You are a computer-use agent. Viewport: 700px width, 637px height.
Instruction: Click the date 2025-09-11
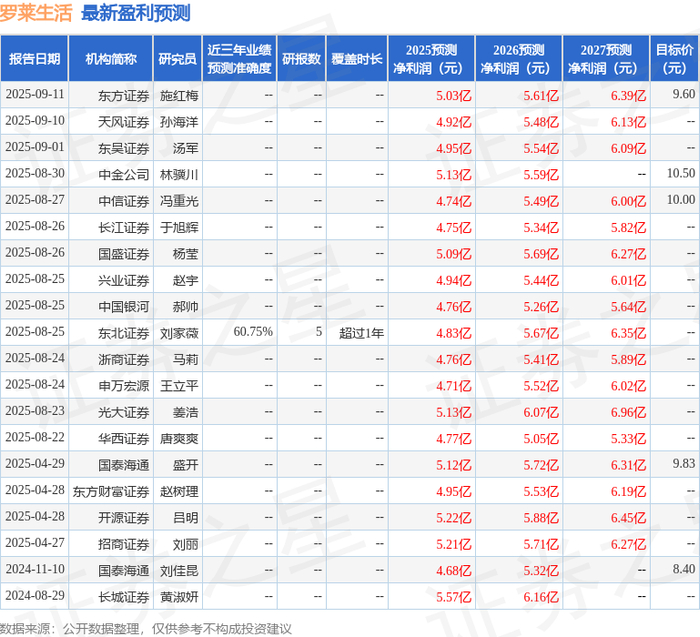click(x=35, y=94)
